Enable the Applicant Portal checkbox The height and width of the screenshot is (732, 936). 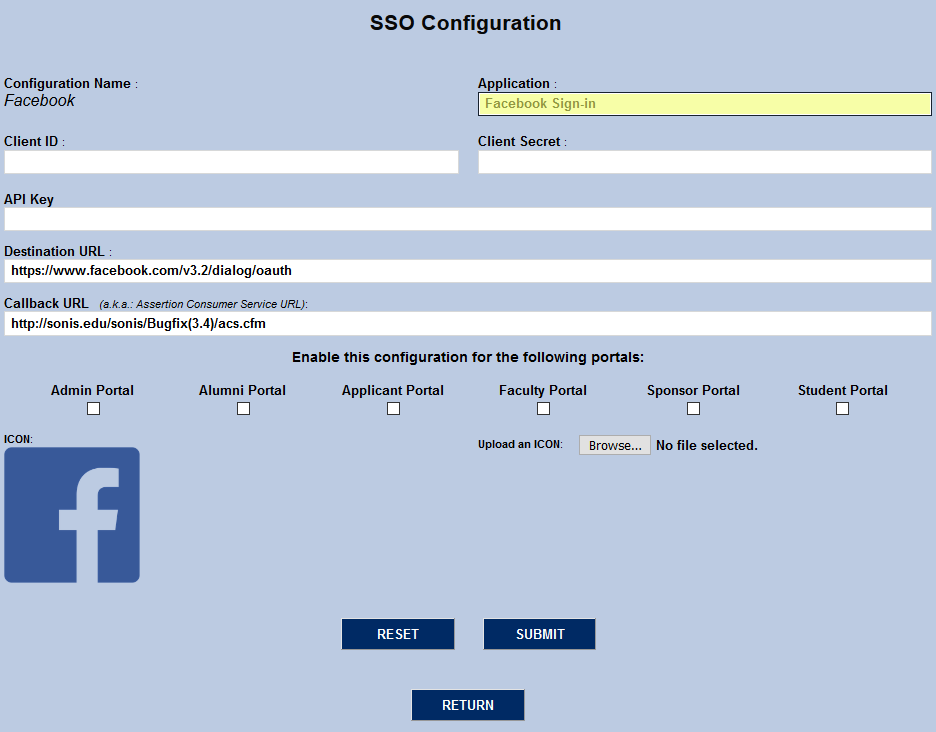pyautogui.click(x=393, y=408)
